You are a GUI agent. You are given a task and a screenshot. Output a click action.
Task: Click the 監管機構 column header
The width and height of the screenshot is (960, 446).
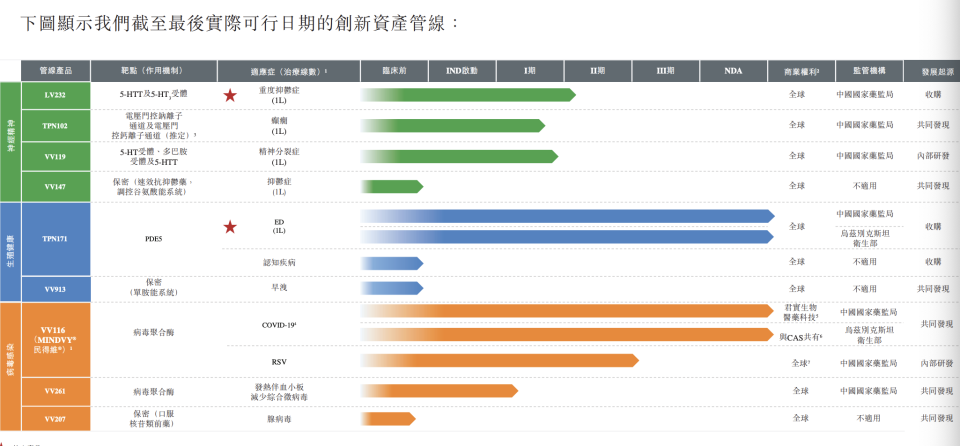869,71
